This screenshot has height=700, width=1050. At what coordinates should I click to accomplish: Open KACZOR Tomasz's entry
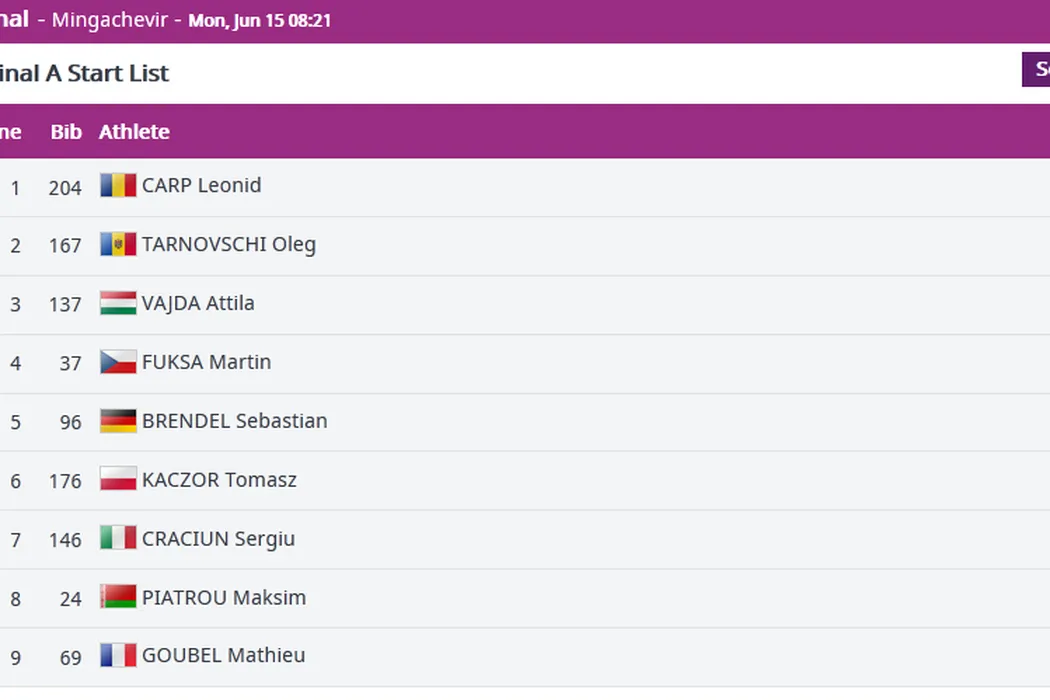tap(219, 480)
